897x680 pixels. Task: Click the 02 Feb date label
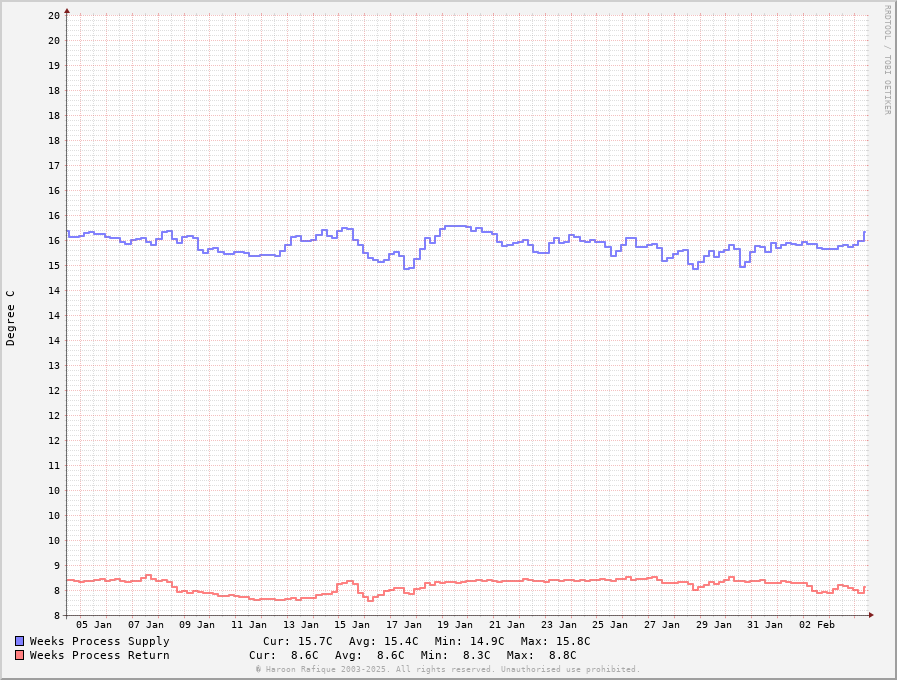pyautogui.click(x=817, y=625)
